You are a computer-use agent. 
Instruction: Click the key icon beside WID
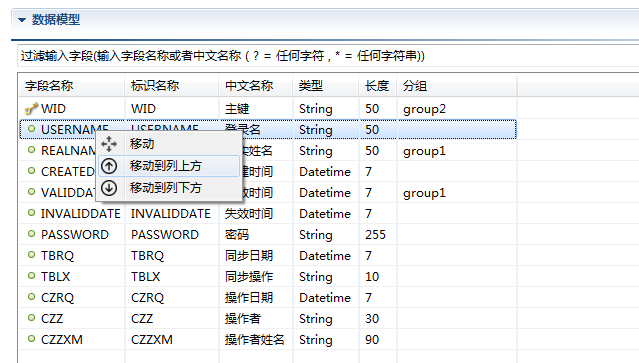pyautogui.click(x=31, y=108)
